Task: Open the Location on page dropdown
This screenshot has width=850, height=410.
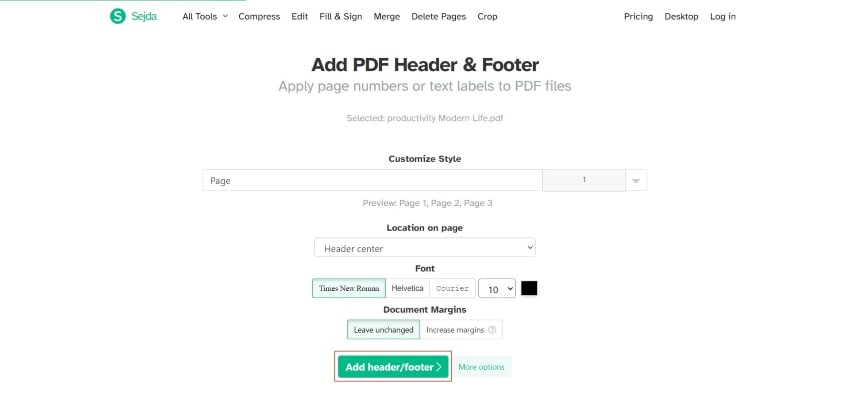Action: click(425, 248)
